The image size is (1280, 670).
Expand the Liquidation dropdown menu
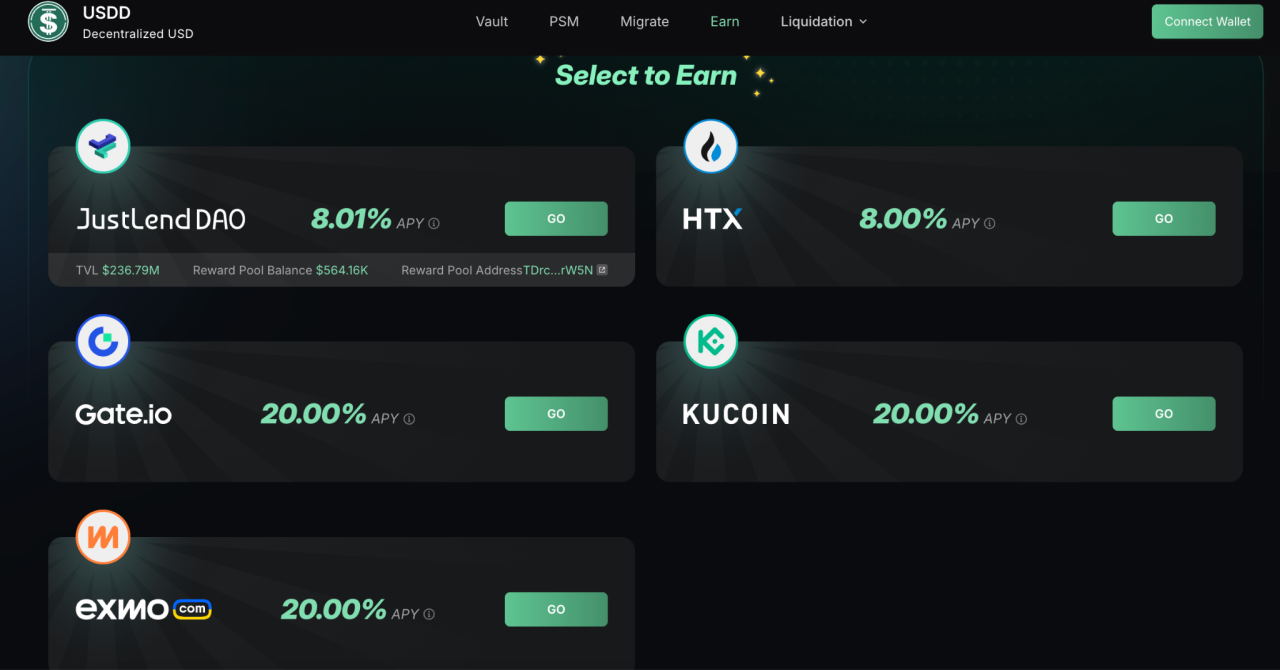(824, 21)
